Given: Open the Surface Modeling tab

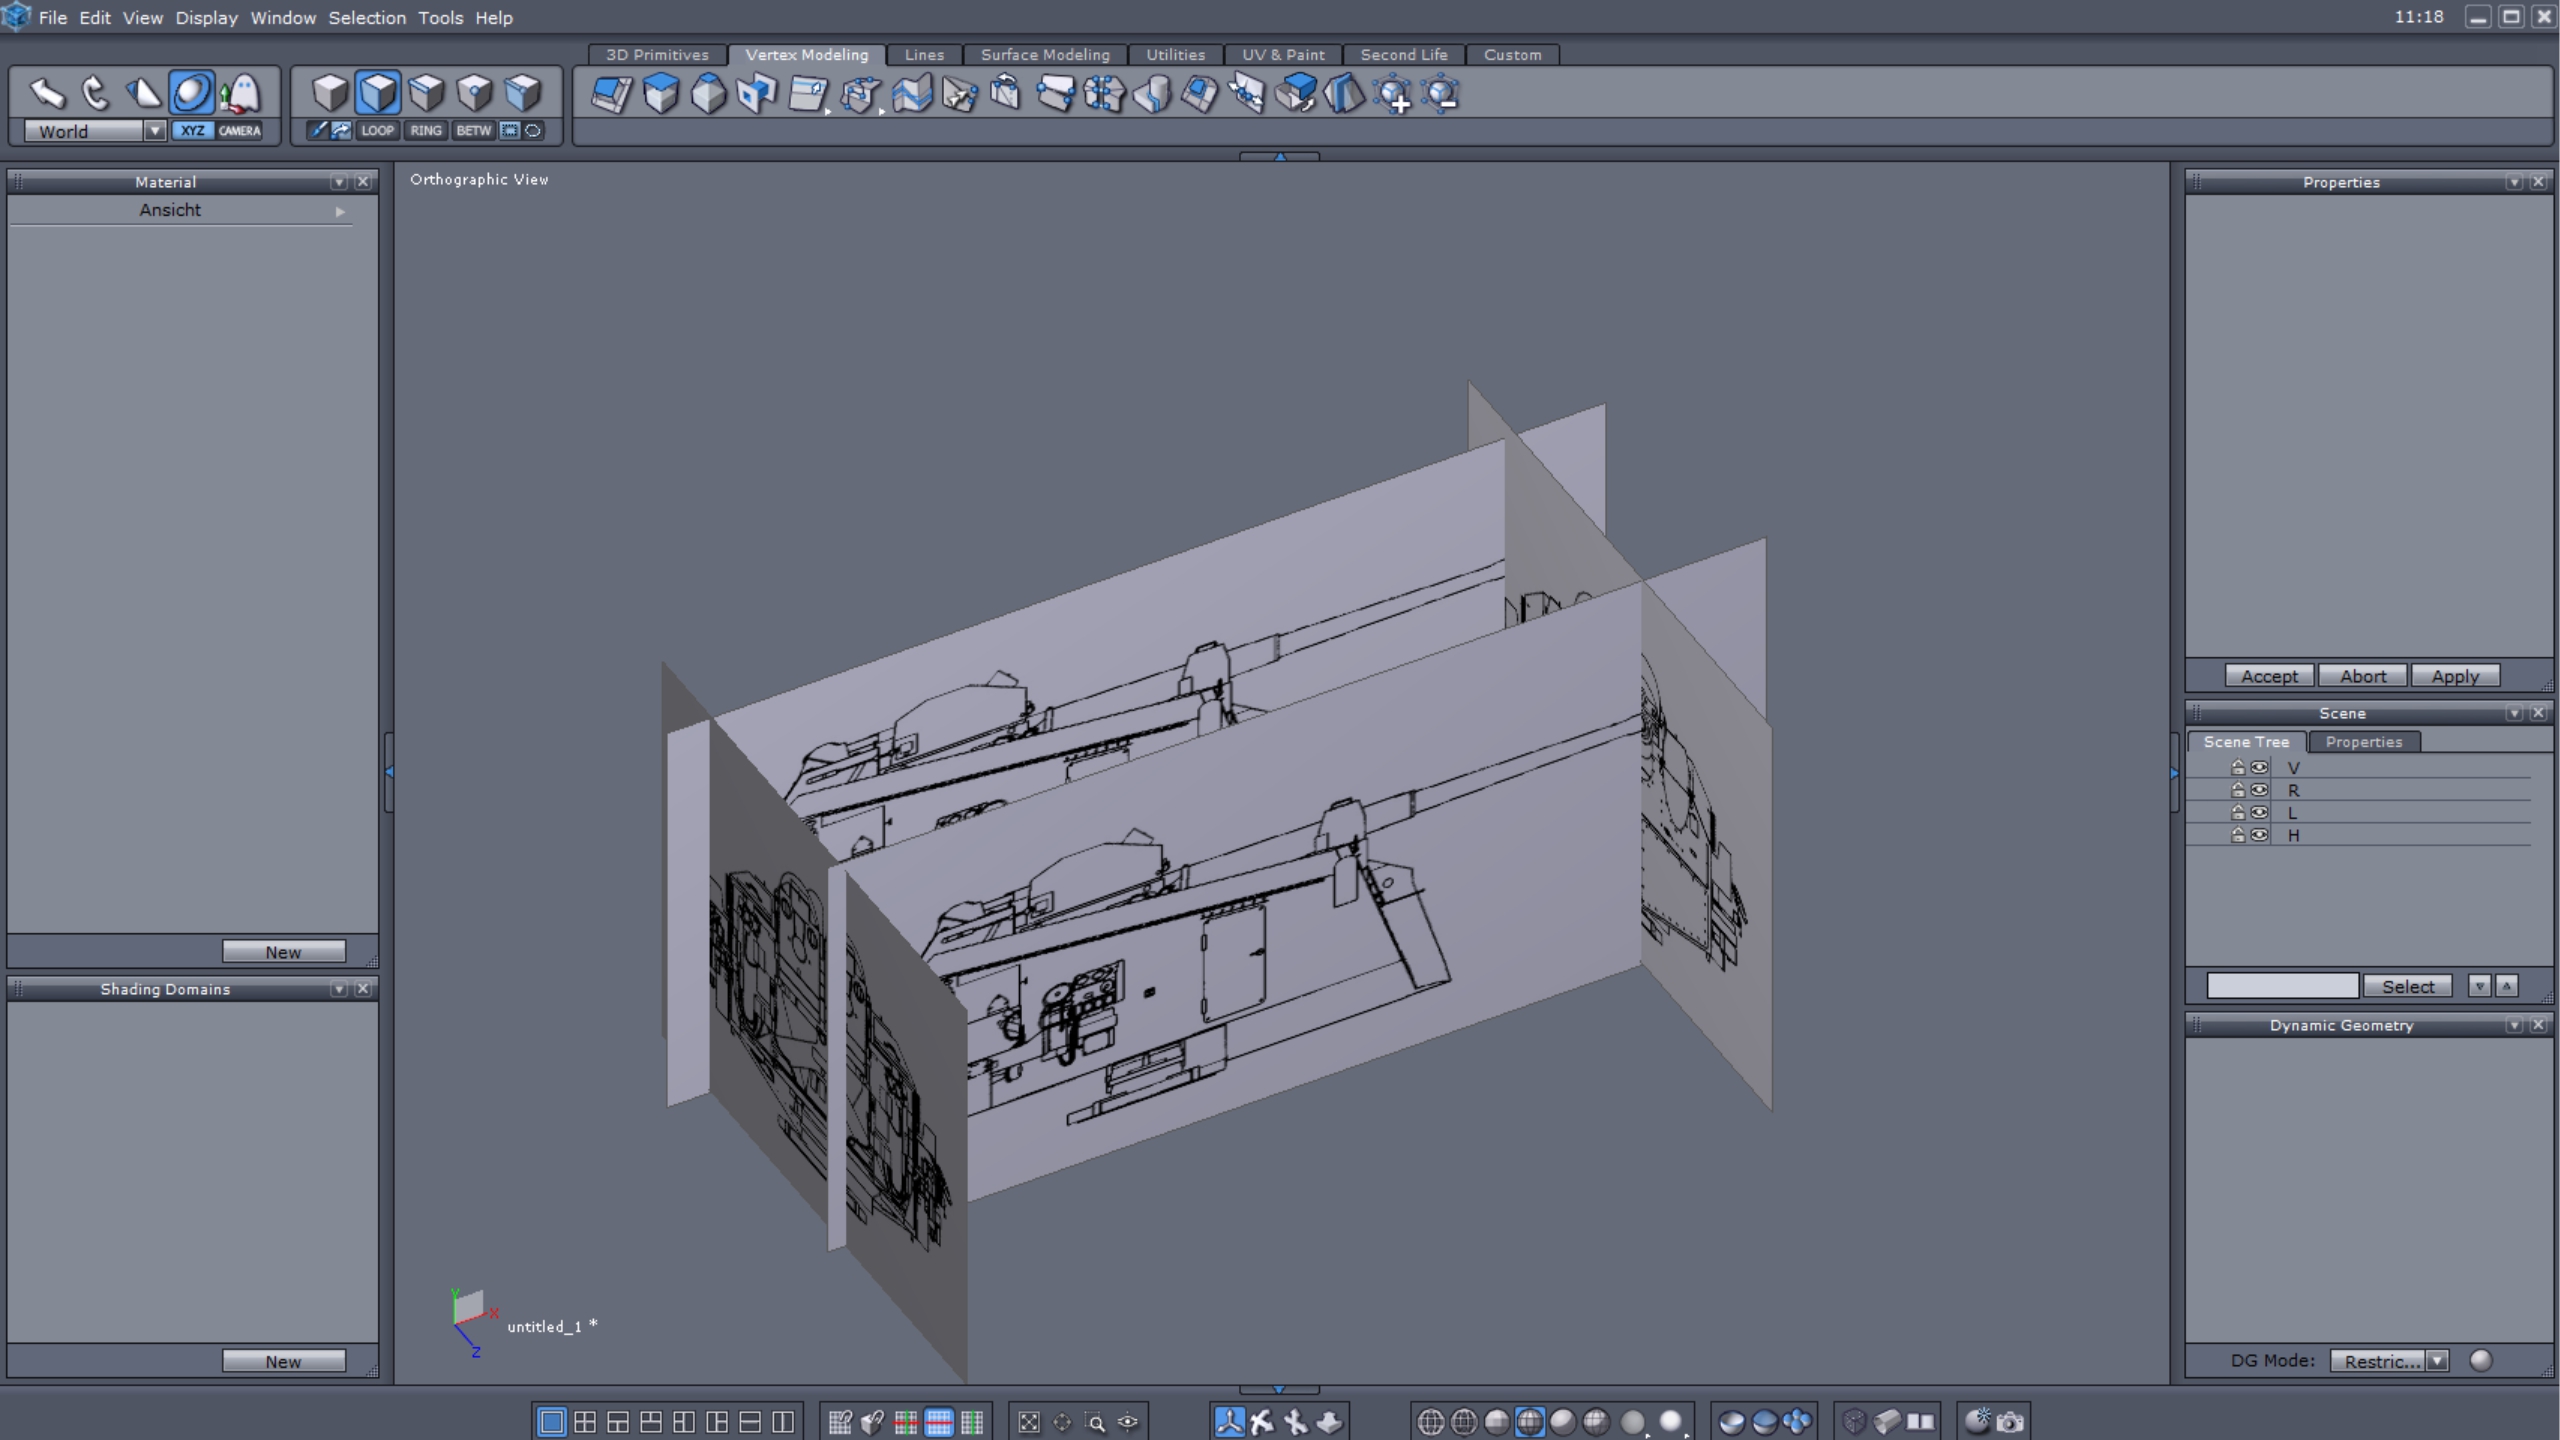Looking at the screenshot, I should (x=1044, y=55).
